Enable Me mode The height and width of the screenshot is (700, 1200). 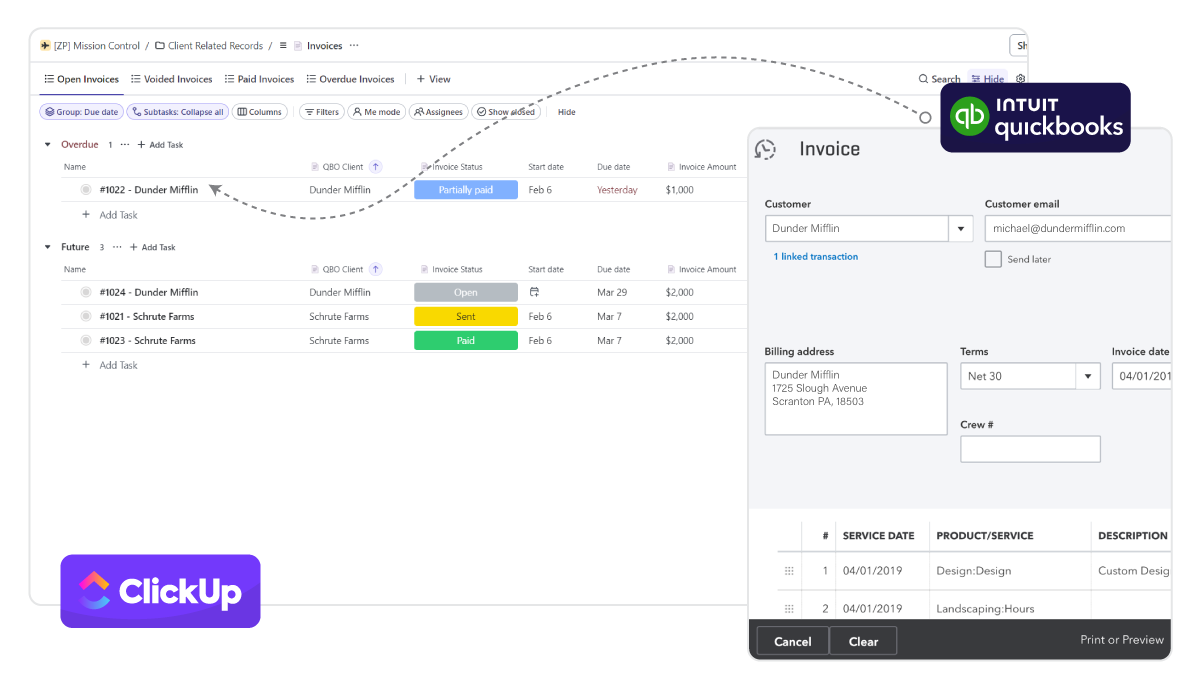coord(376,111)
